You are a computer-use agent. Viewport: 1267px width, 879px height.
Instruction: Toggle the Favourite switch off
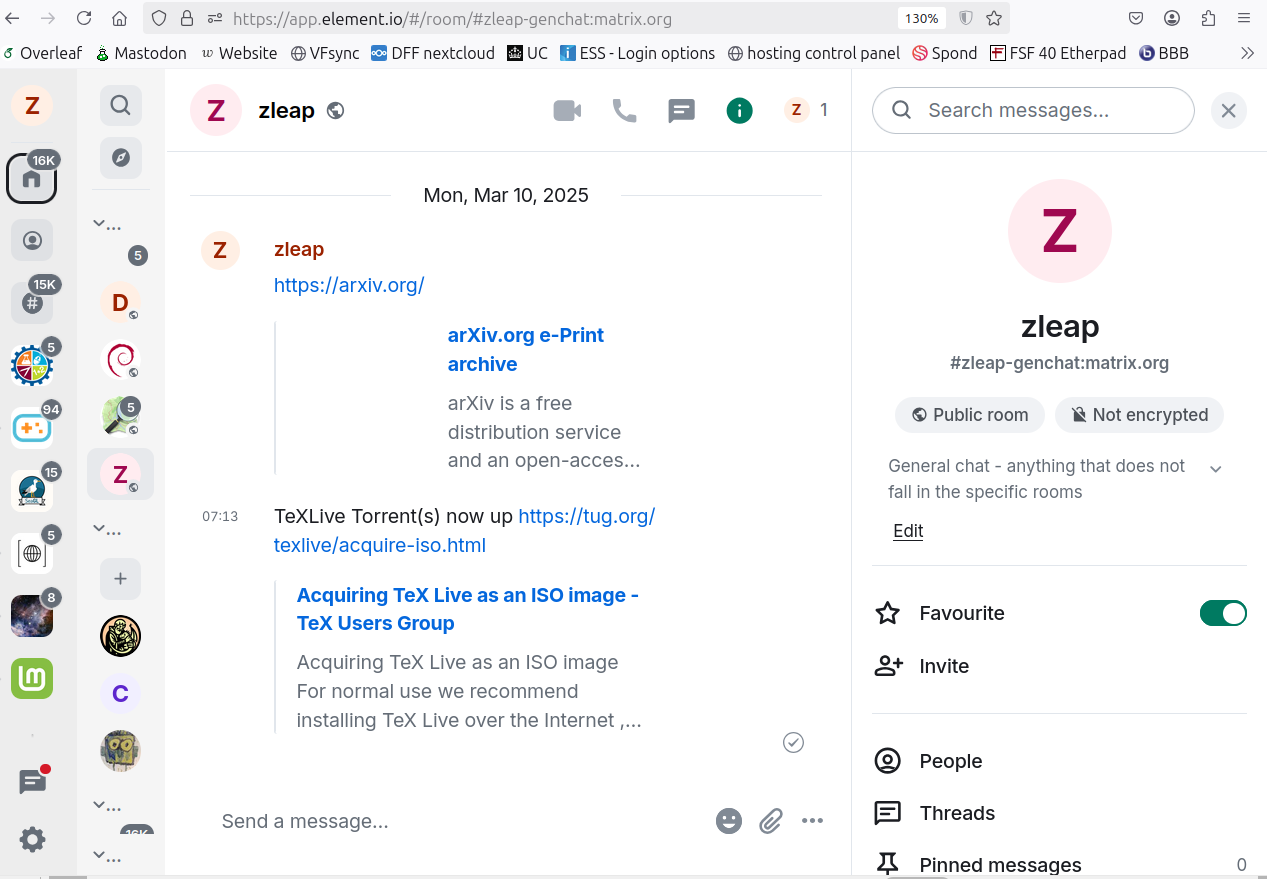click(1223, 613)
